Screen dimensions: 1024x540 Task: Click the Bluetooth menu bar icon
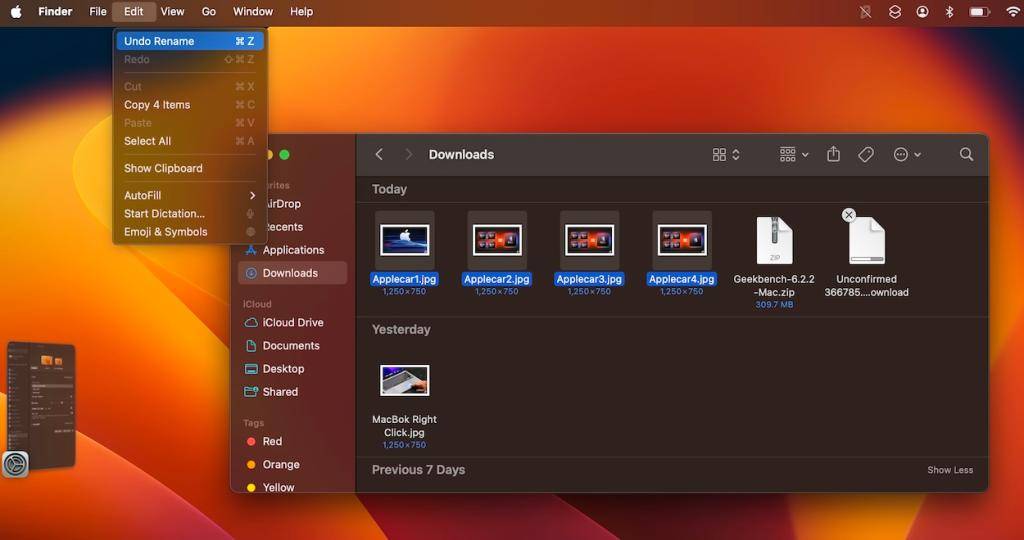(950, 12)
